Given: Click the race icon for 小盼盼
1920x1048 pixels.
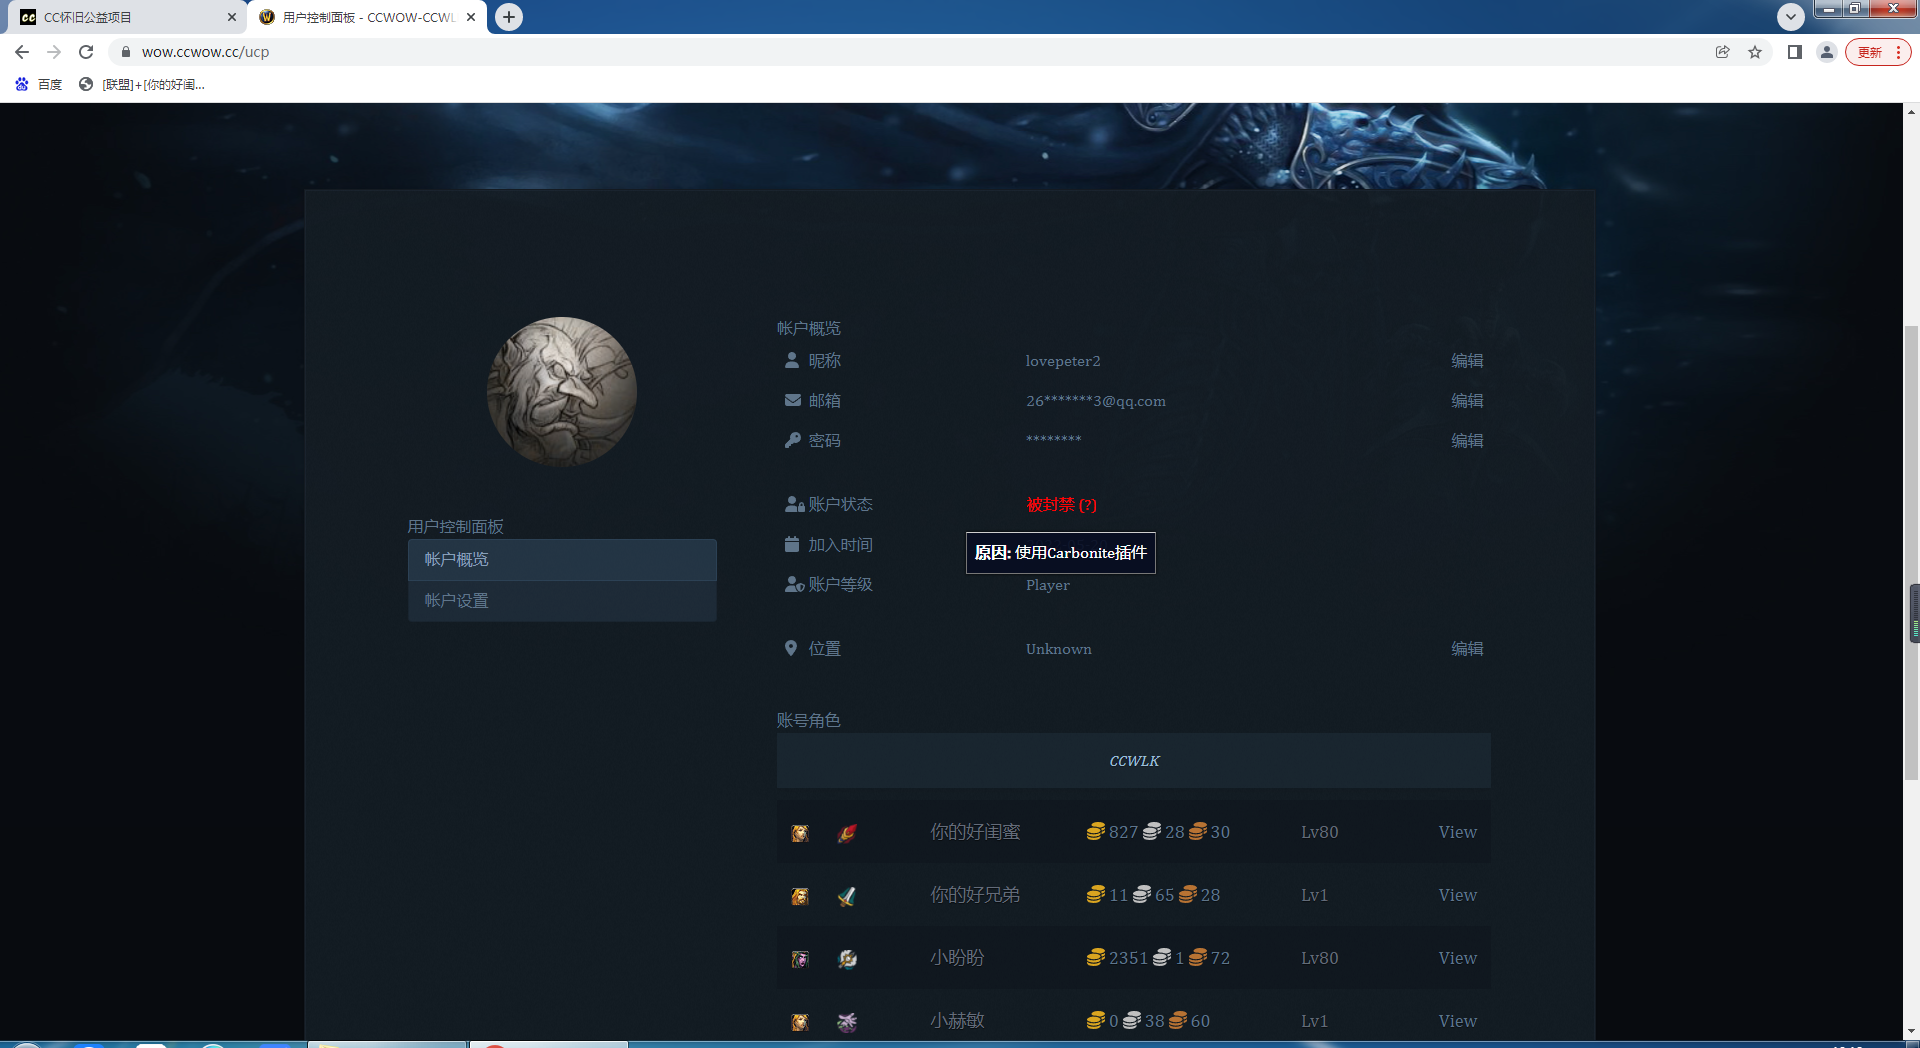Looking at the screenshot, I should tap(800, 959).
